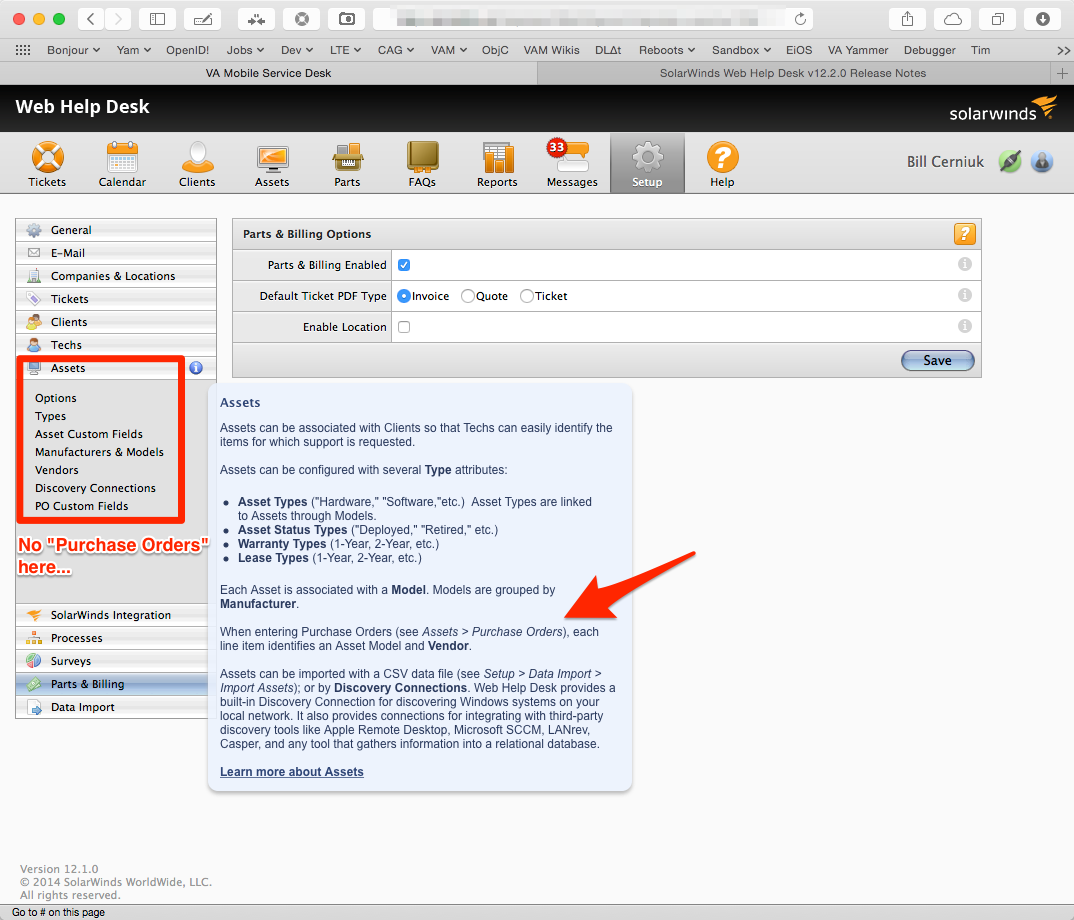This screenshot has width=1074, height=920.
Task: Click Safari iCloud tabs icon
Action: coord(953,19)
